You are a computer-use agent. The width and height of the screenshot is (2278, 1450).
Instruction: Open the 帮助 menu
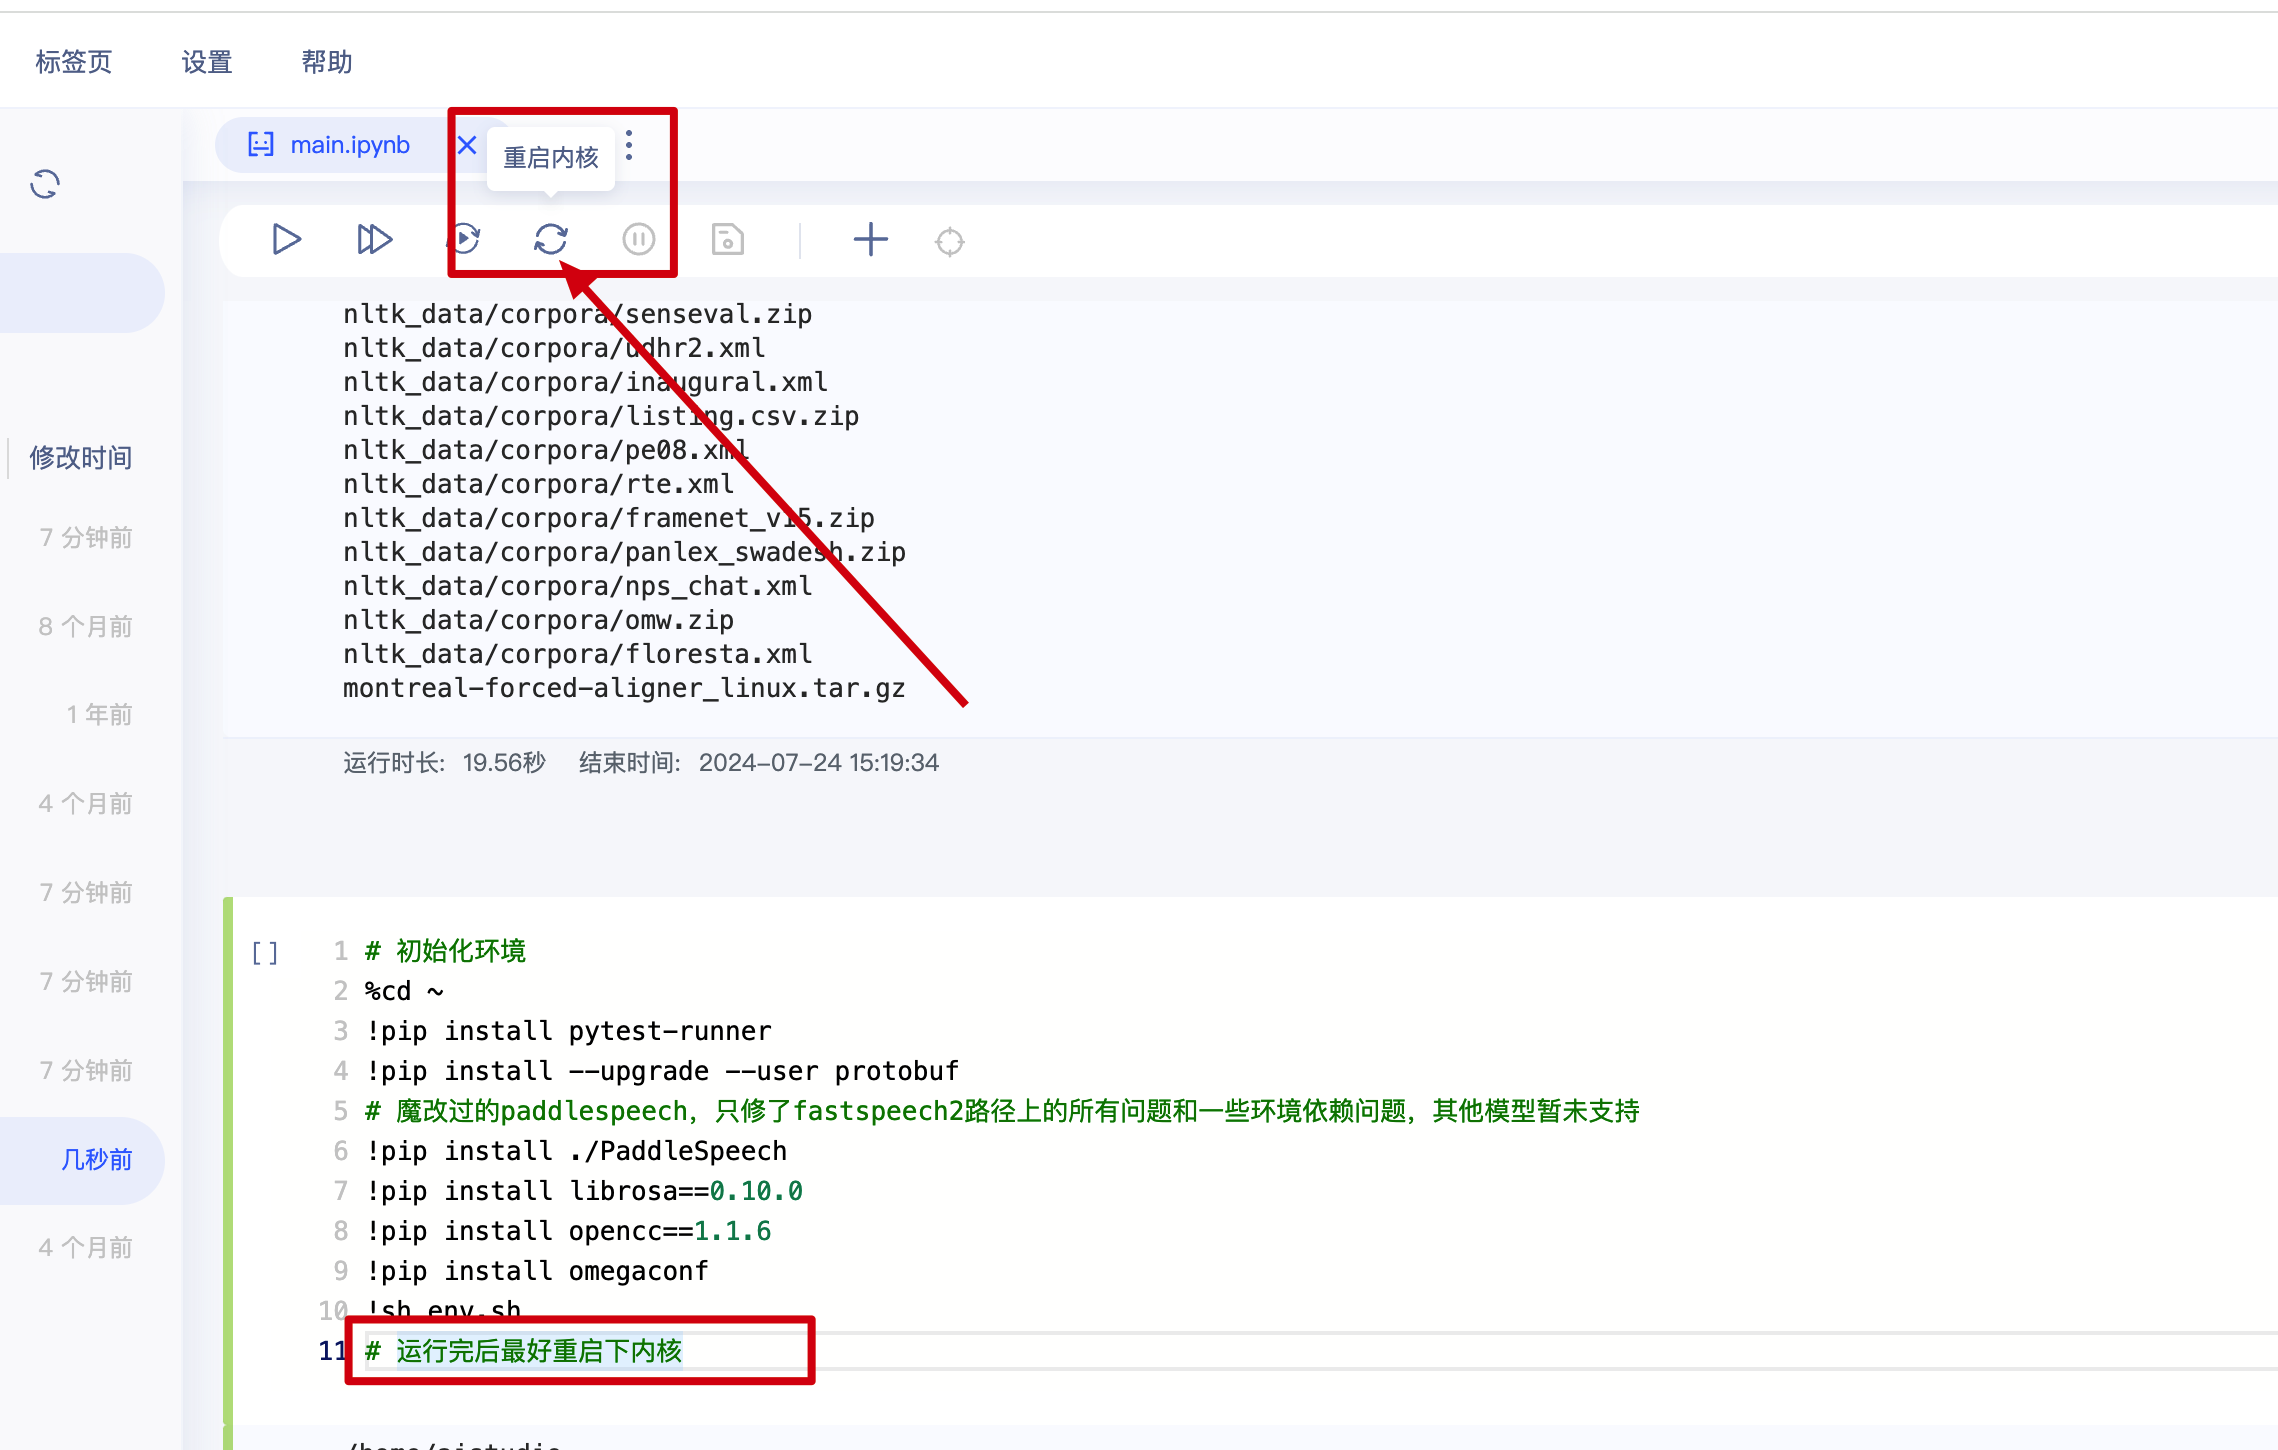(327, 62)
